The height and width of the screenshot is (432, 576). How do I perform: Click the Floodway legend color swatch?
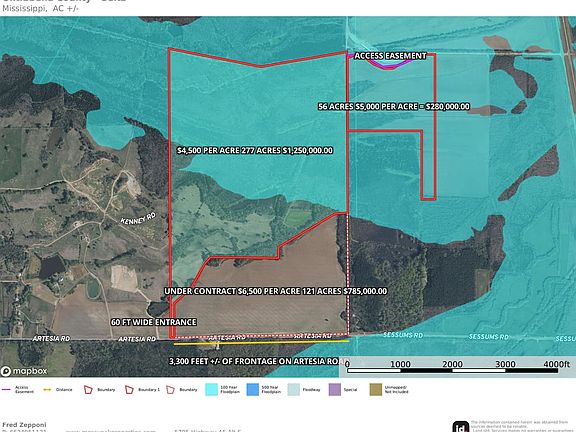[294, 389]
